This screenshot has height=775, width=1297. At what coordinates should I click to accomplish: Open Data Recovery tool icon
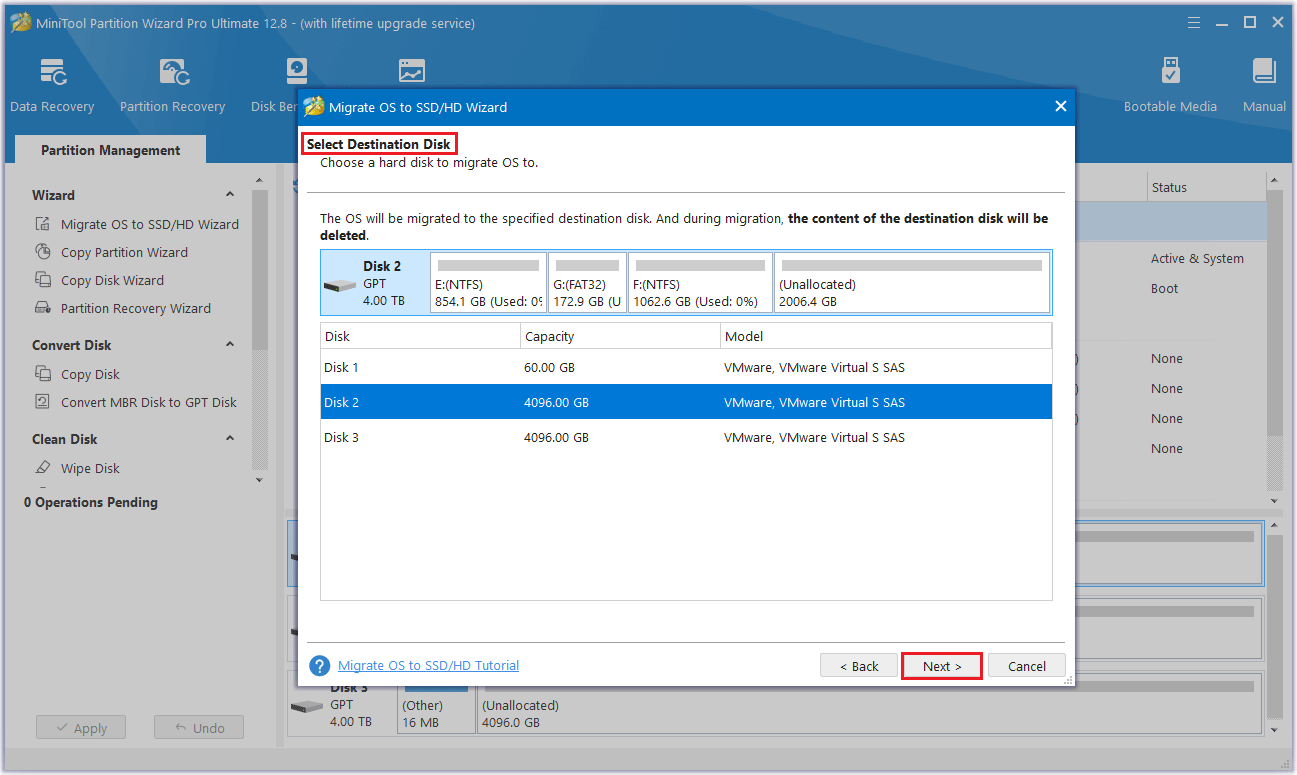tap(52, 72)
